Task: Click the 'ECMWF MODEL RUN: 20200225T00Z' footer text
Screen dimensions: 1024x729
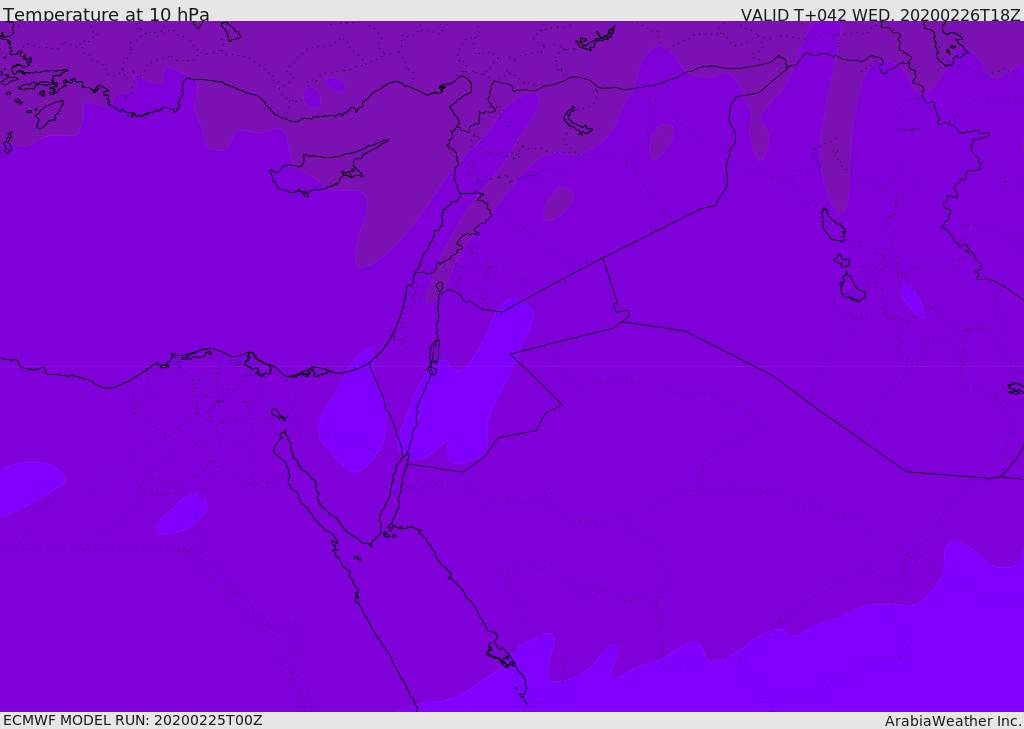Action: pos(133,720)
